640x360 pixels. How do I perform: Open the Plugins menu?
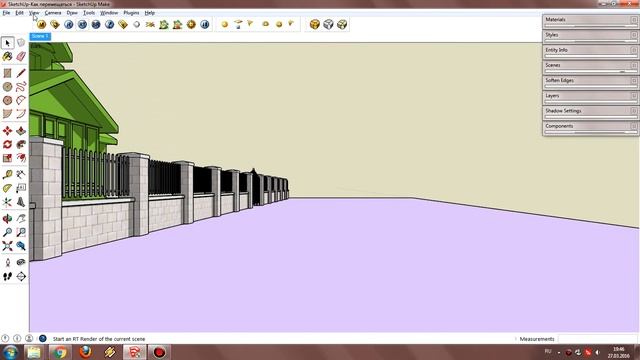coord(131,13)
